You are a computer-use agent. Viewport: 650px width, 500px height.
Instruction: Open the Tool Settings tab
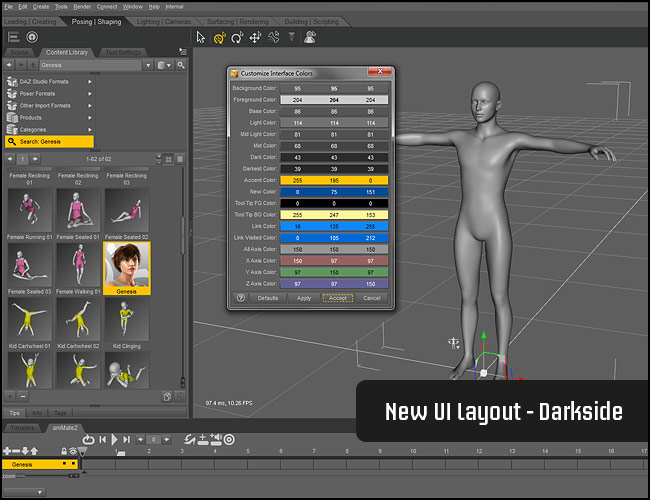tap(124, 52)
